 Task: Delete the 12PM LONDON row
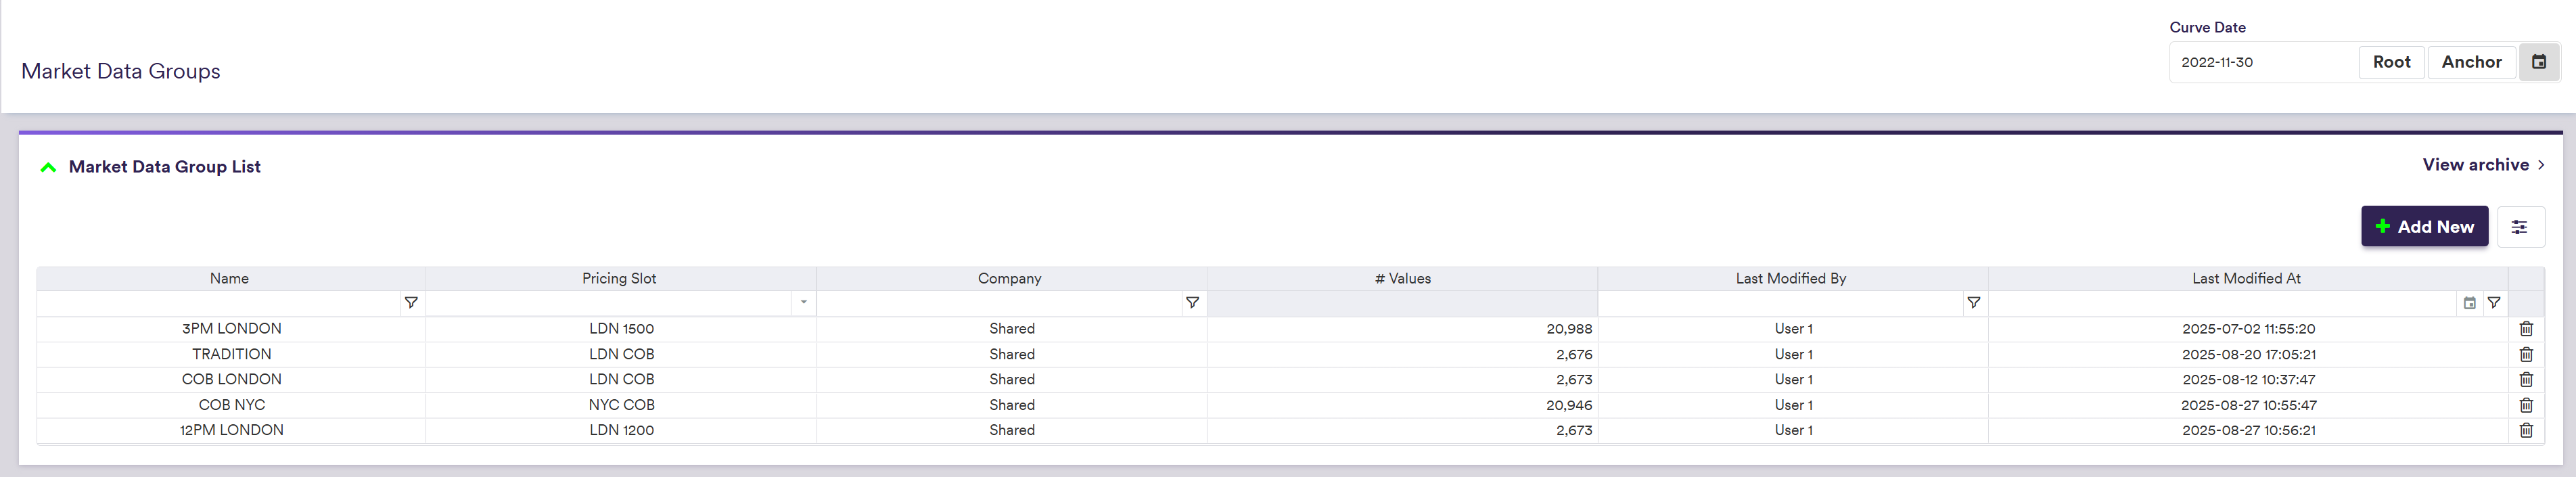pos(2526,430)
